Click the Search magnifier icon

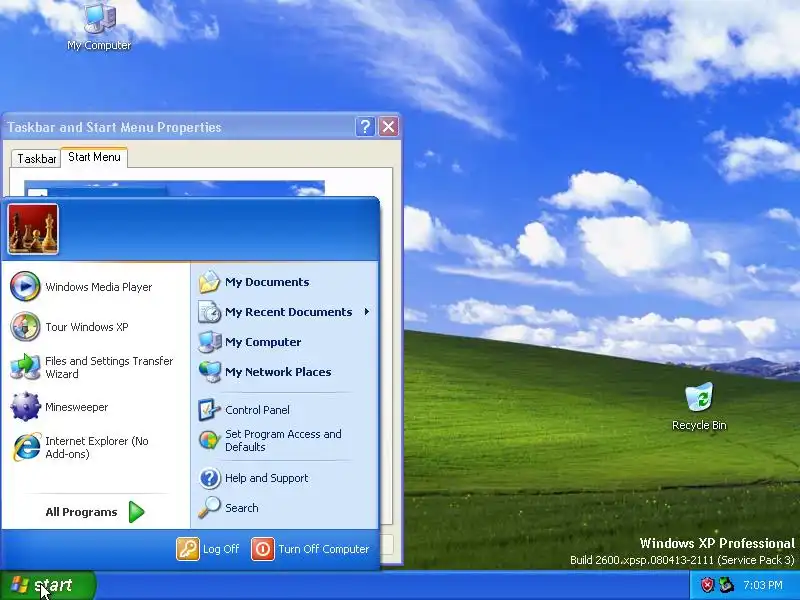[209, 508]
